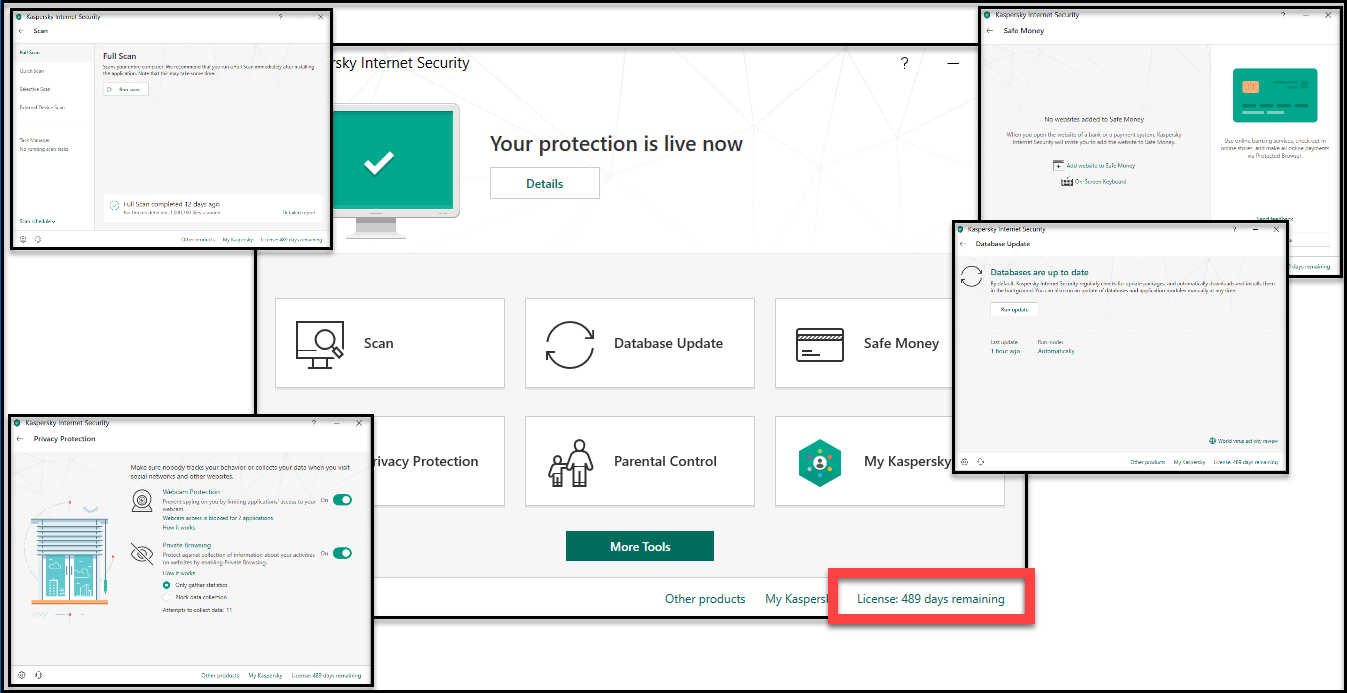
Task: Open How it works under Webcam Protection
Action: (178, 527)
